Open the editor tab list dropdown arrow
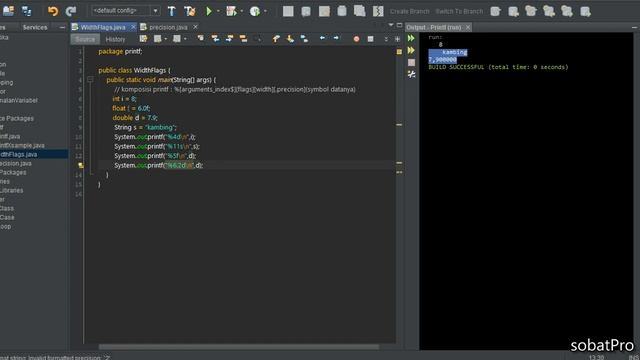This screenshot has height=360, width=640. 391,25
